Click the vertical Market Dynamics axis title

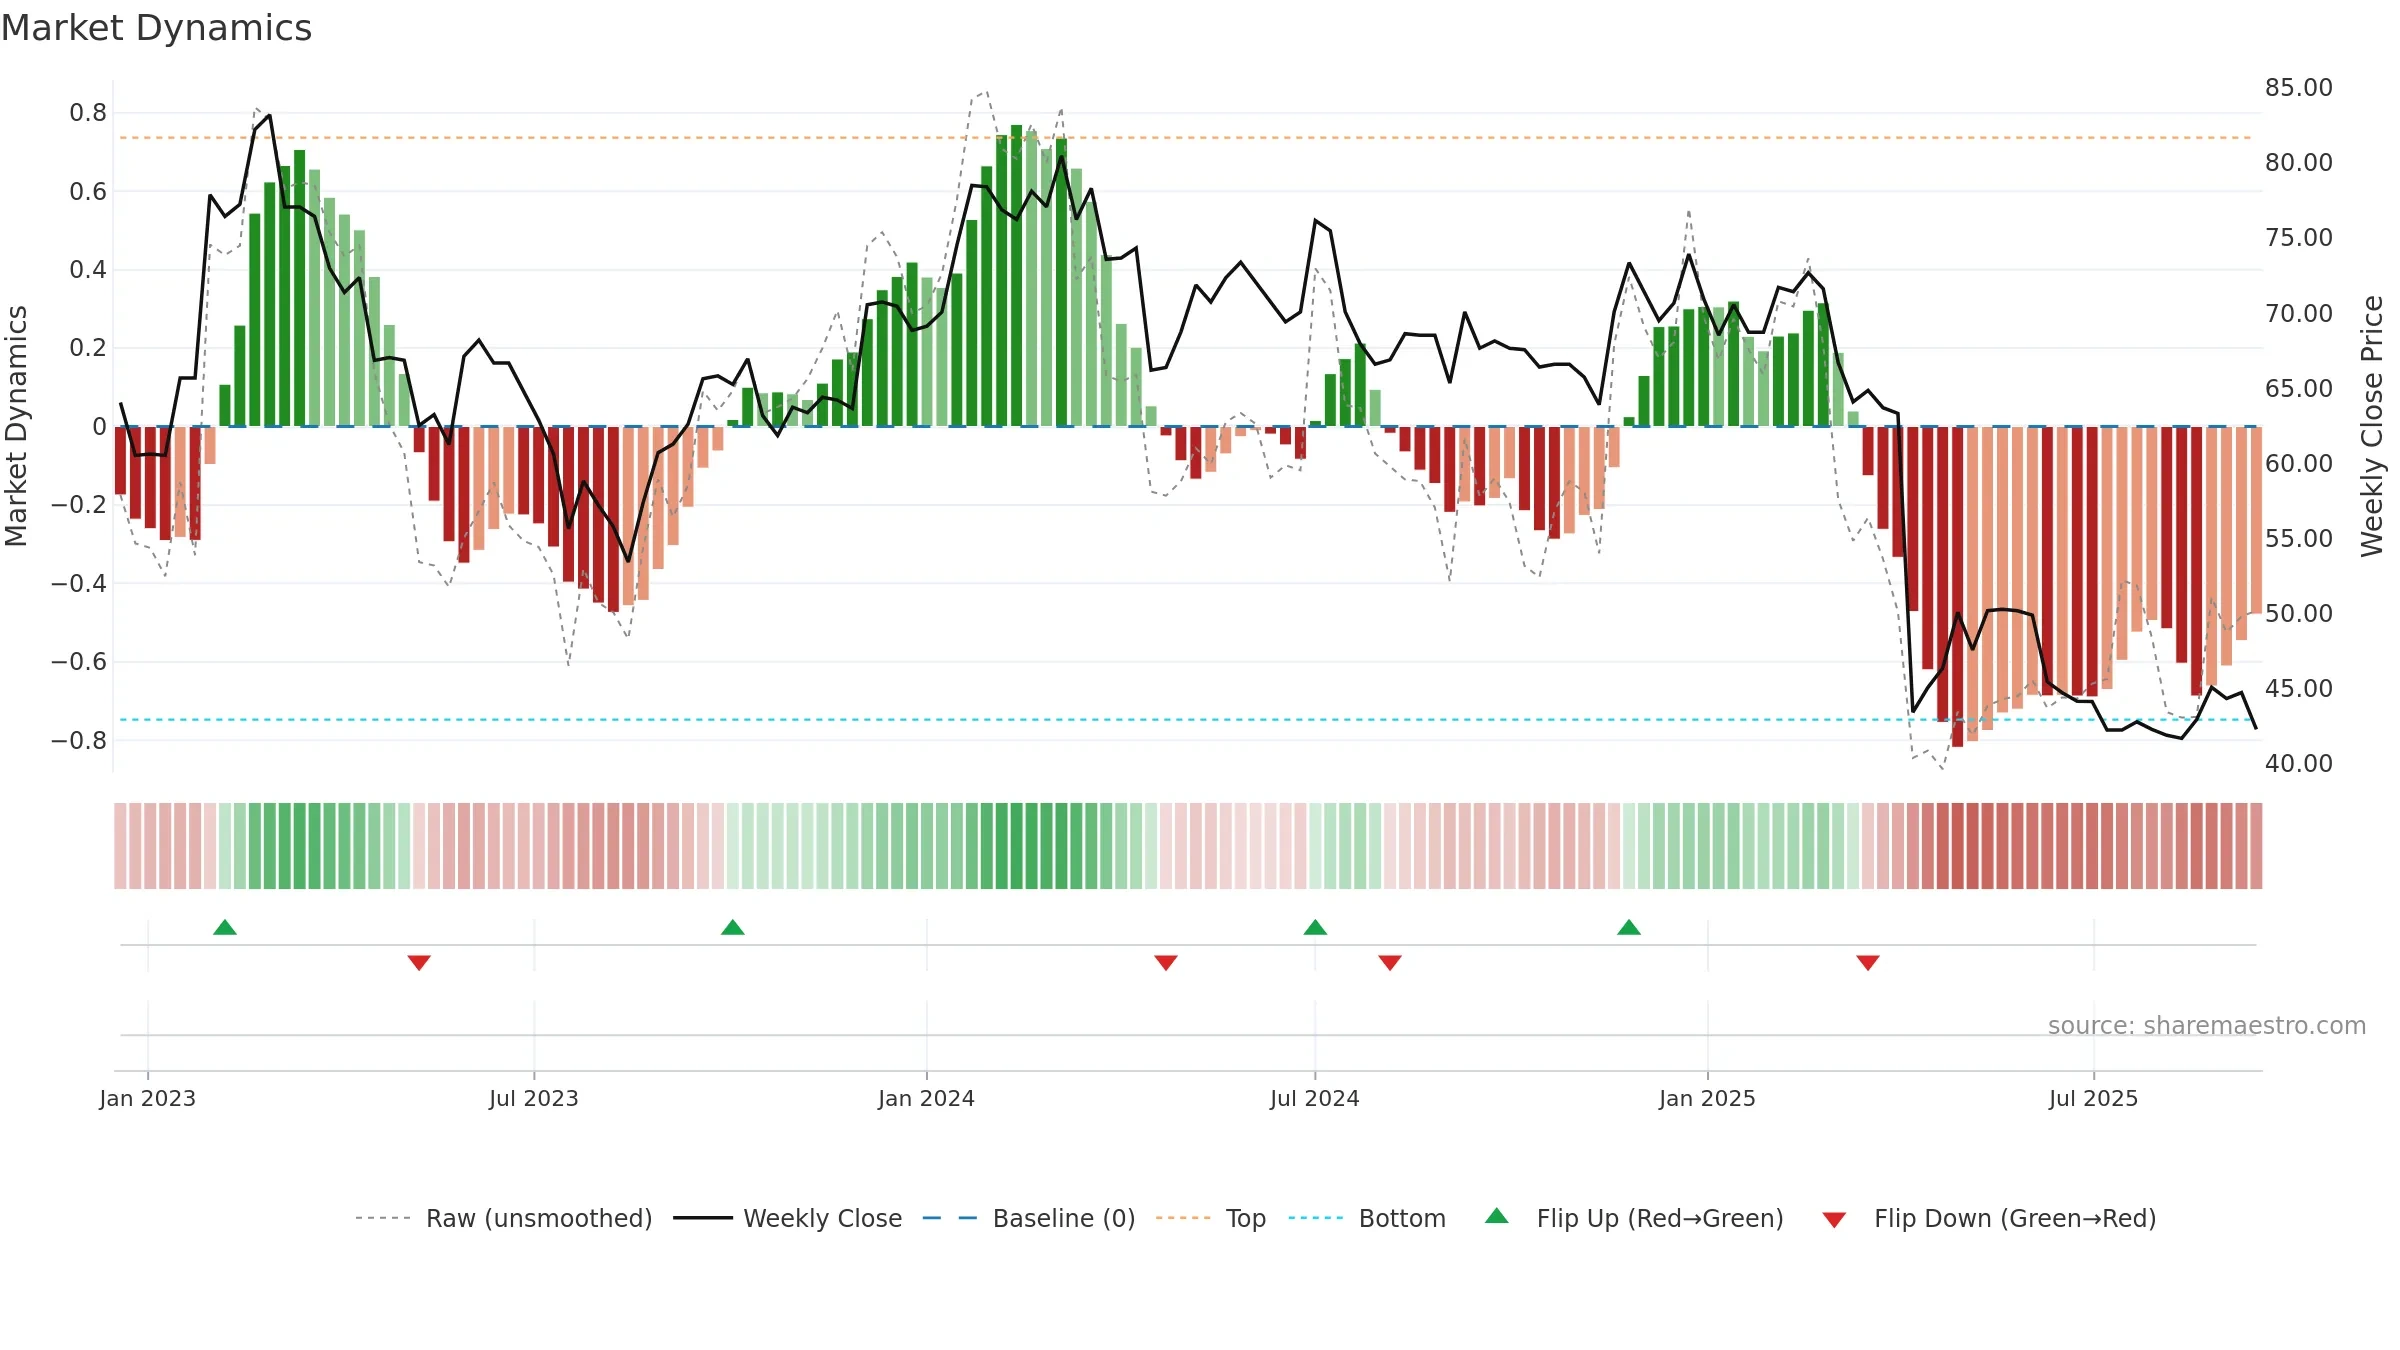coord(16,426)
